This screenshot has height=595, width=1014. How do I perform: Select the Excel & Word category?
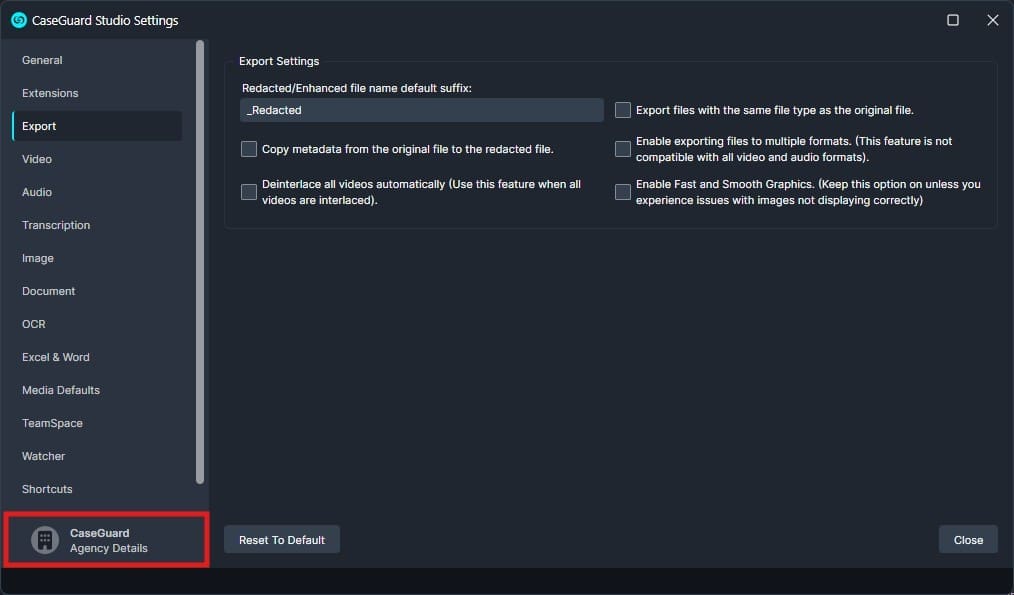[55, 356]
